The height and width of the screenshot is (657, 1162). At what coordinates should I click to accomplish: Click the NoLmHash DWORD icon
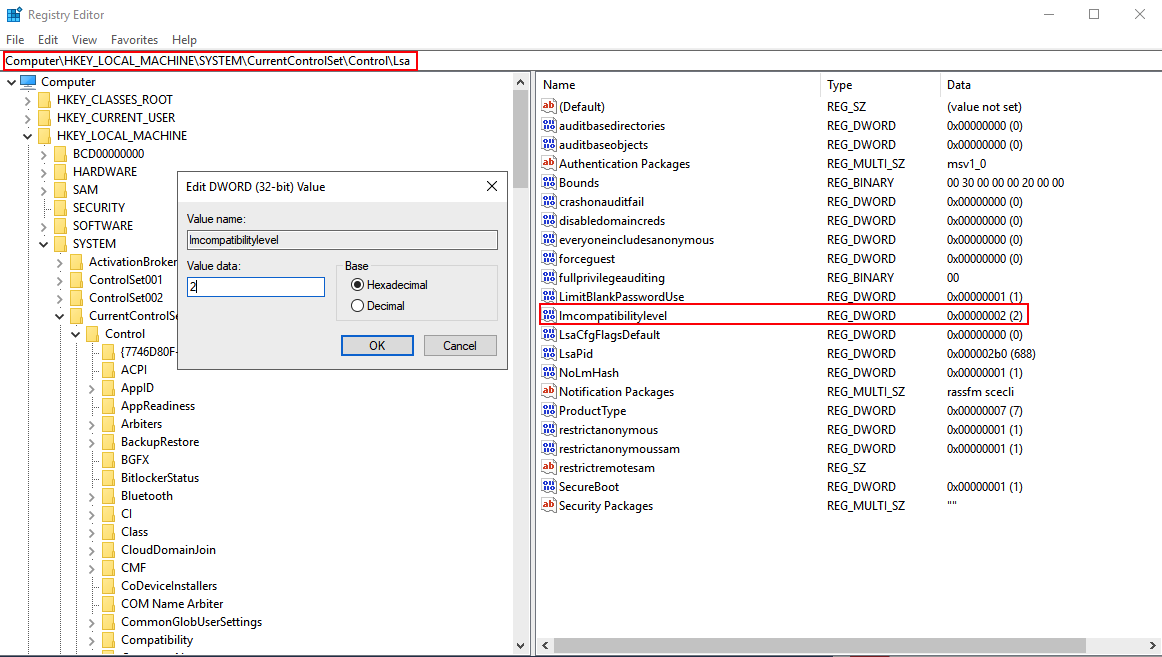pos(548,373)
